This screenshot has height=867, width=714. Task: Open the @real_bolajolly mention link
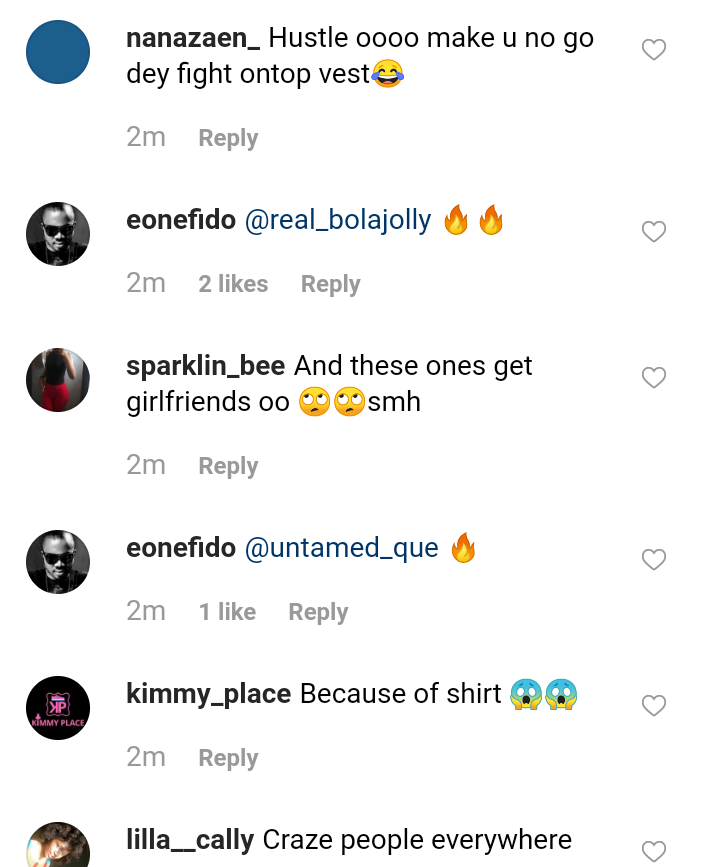pyautogui.click(x=338, y=220)
